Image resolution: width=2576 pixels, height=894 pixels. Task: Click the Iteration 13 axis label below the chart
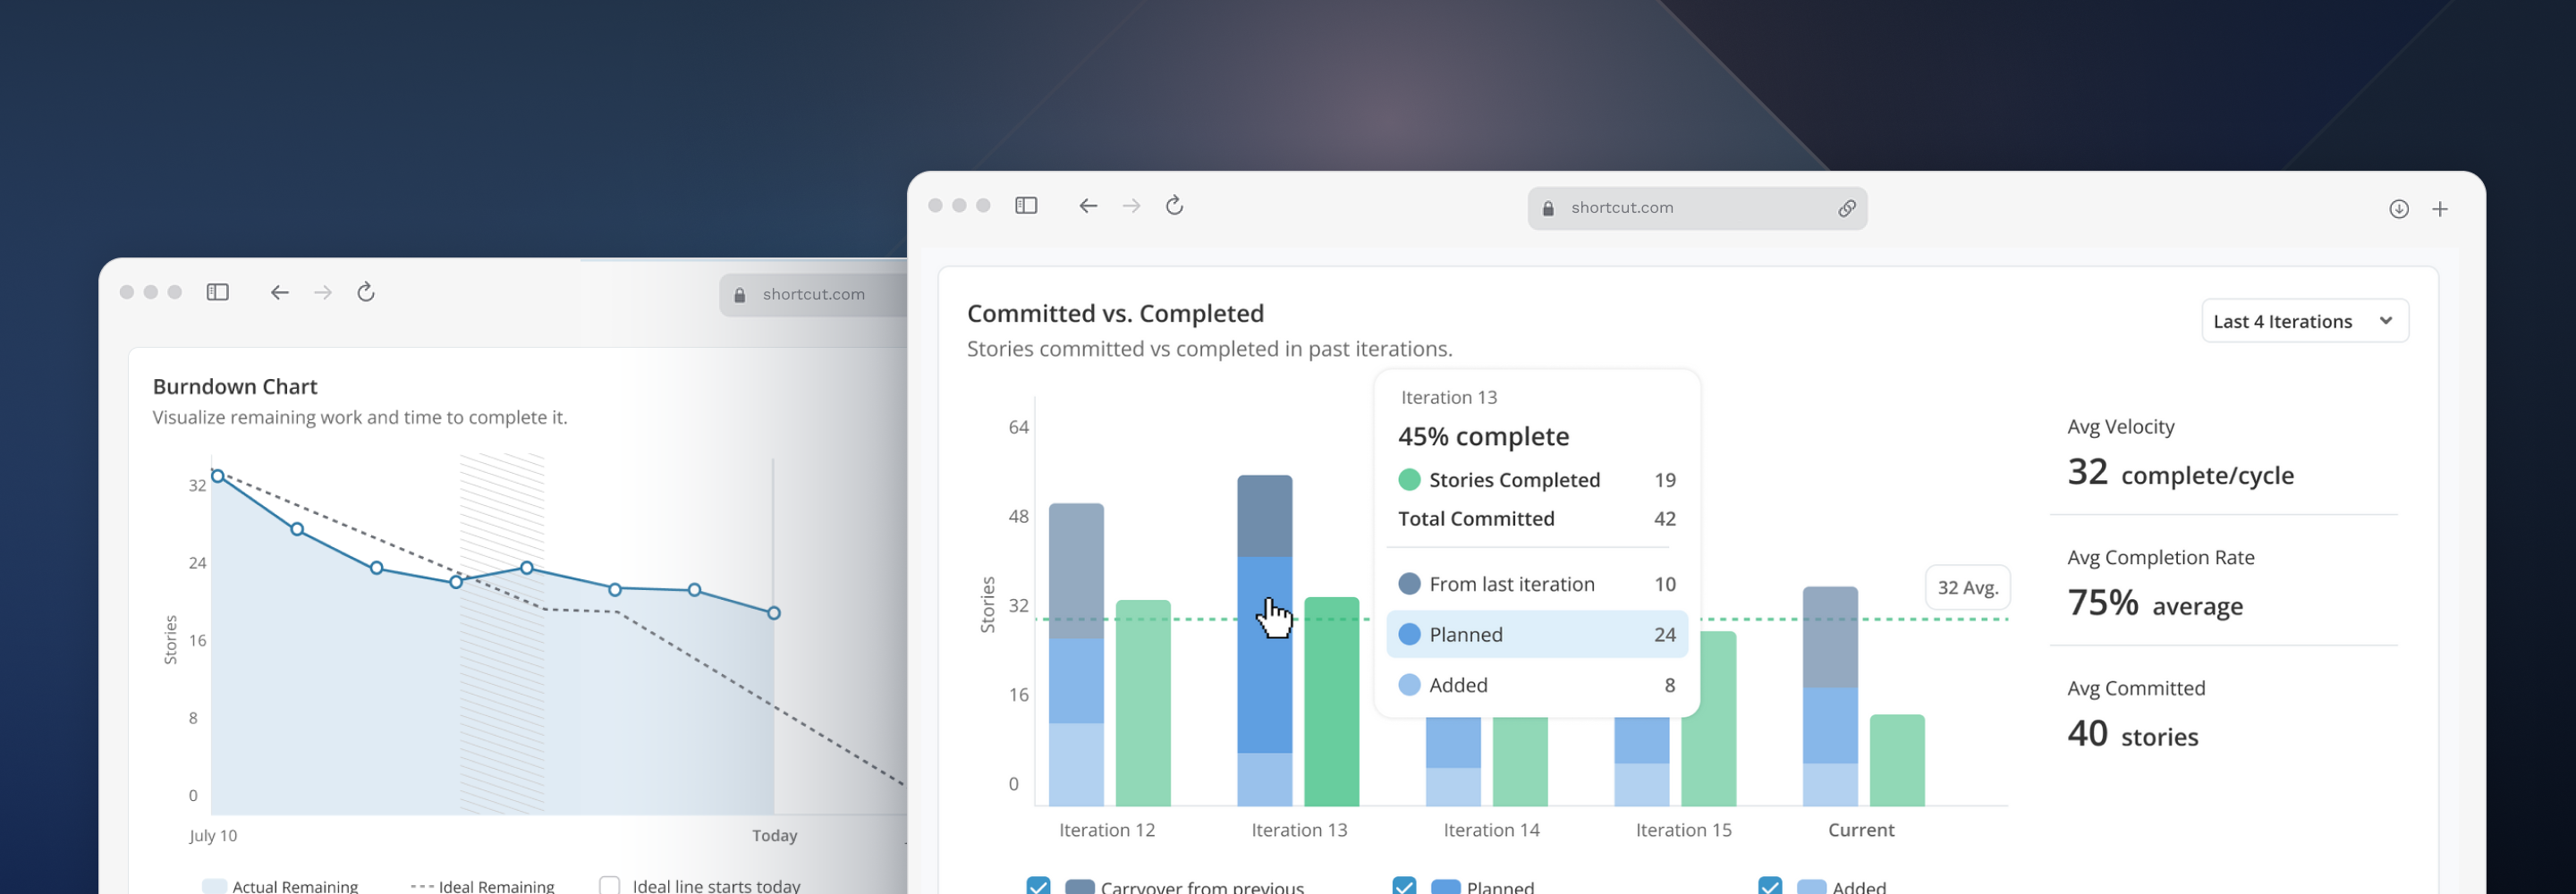point(1300,830)
